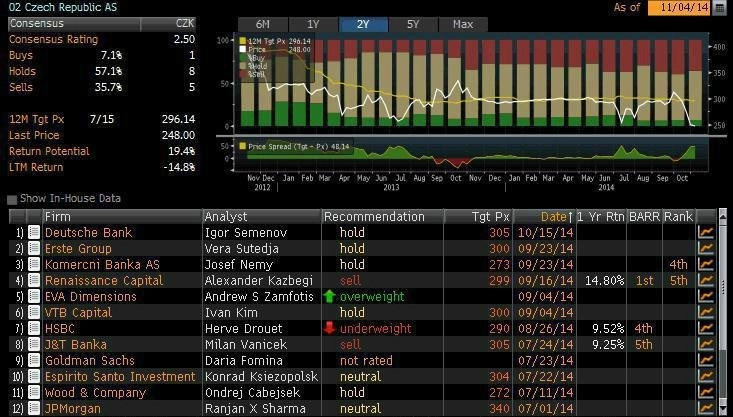Open the Goldman Sachs firm link
Image resolution: width=733 pixels, height=417 pixels.
point(89,360)
